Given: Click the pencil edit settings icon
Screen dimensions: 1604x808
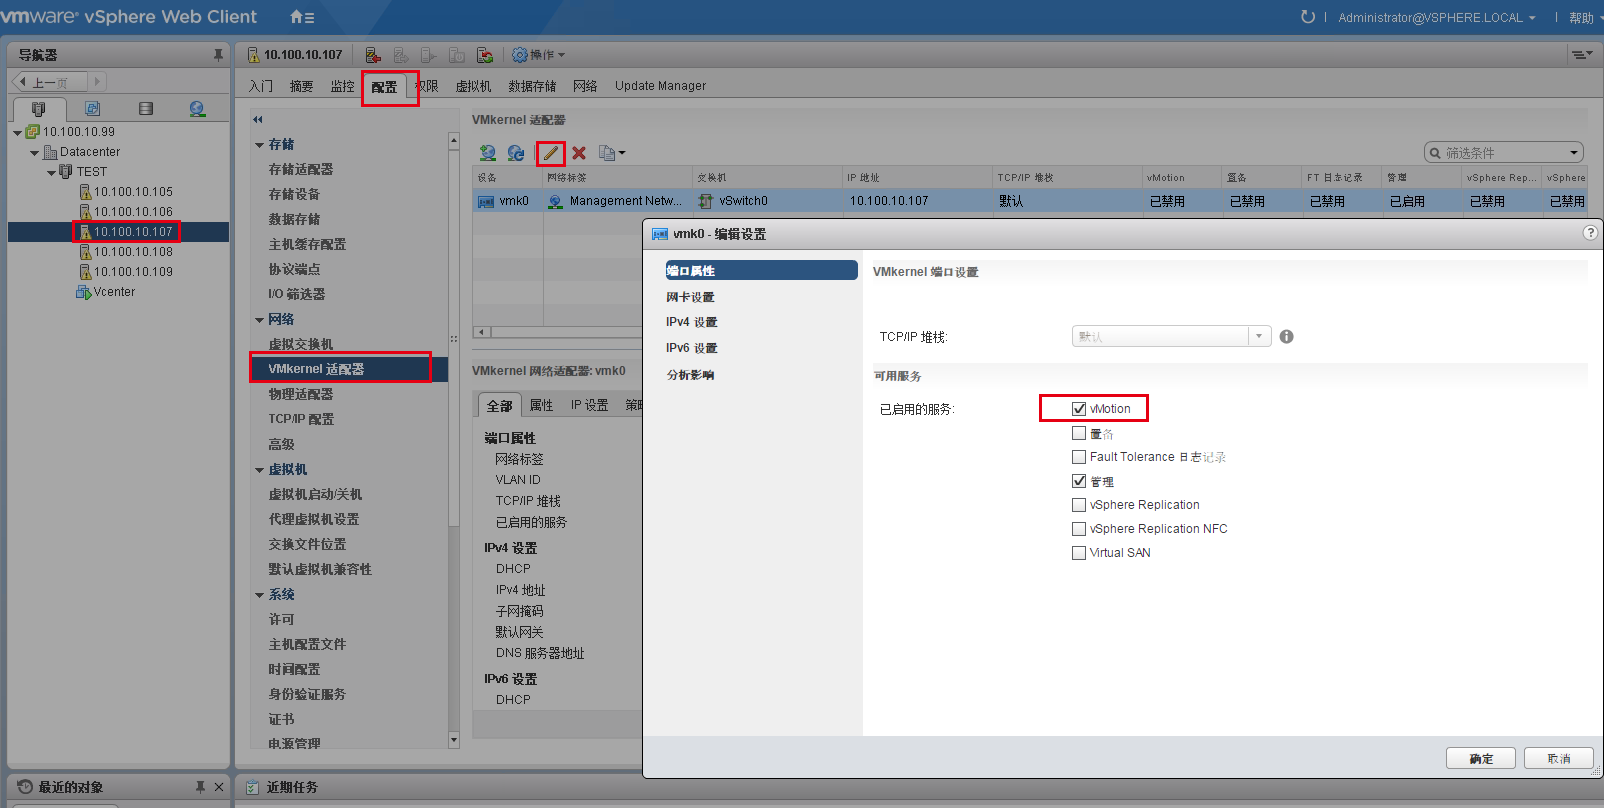Looking at the screenshot, I should pyautogui.click(x=551, y=153).
